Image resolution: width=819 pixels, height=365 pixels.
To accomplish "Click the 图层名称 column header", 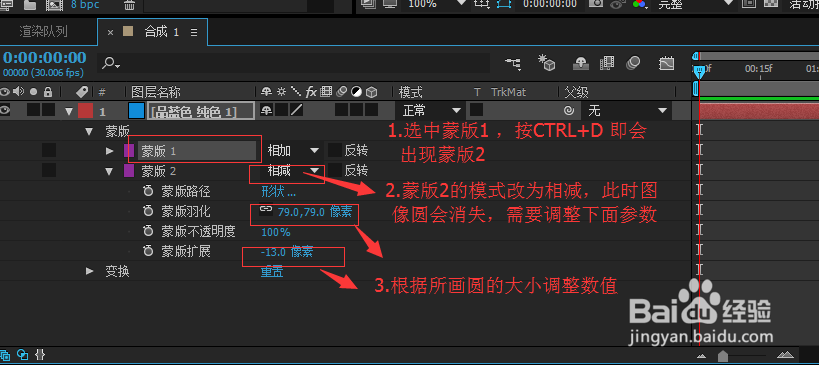I will coord(156,92).
